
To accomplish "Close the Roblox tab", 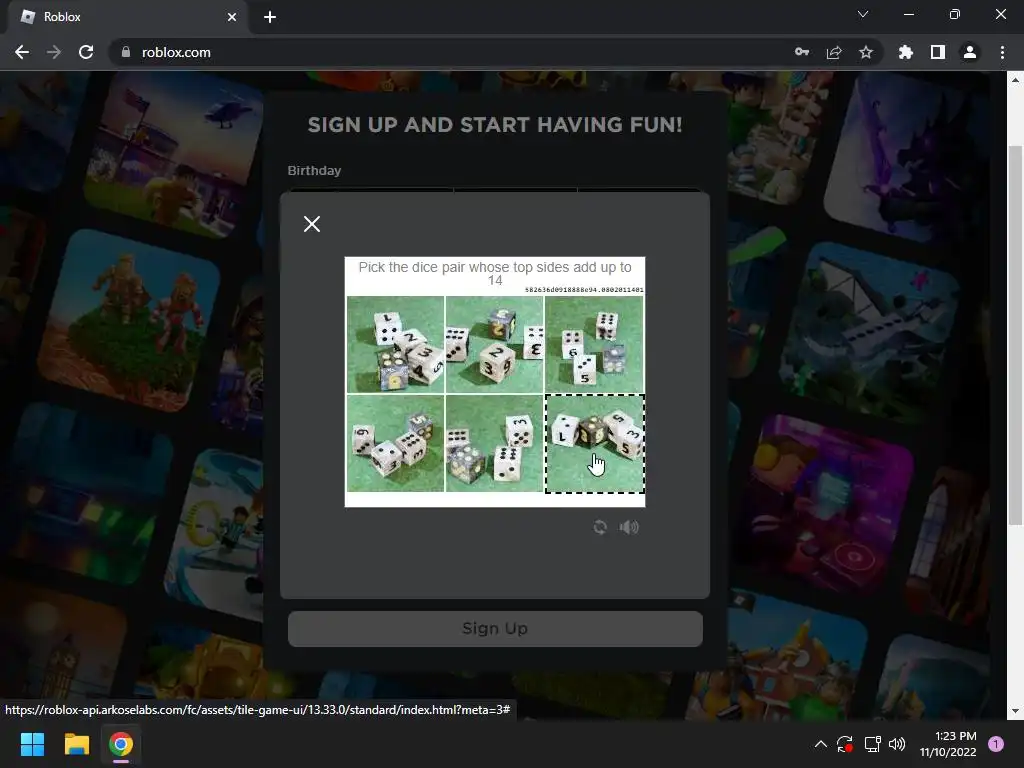I will 232,17.
